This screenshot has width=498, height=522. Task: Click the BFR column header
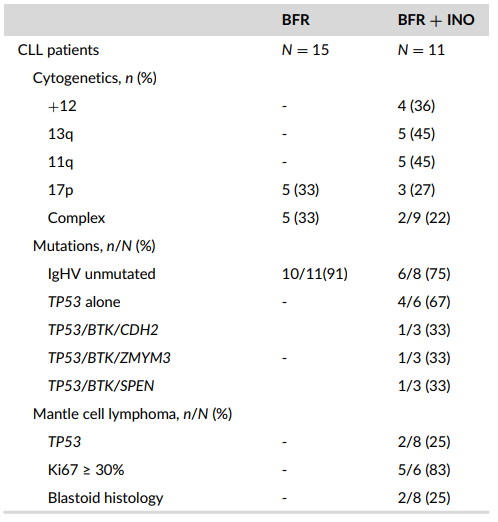[296, 20]
